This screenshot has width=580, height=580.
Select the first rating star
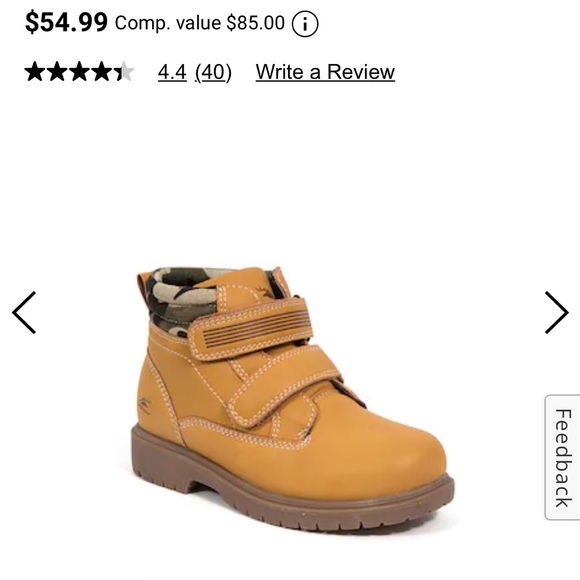click(35, 71)
